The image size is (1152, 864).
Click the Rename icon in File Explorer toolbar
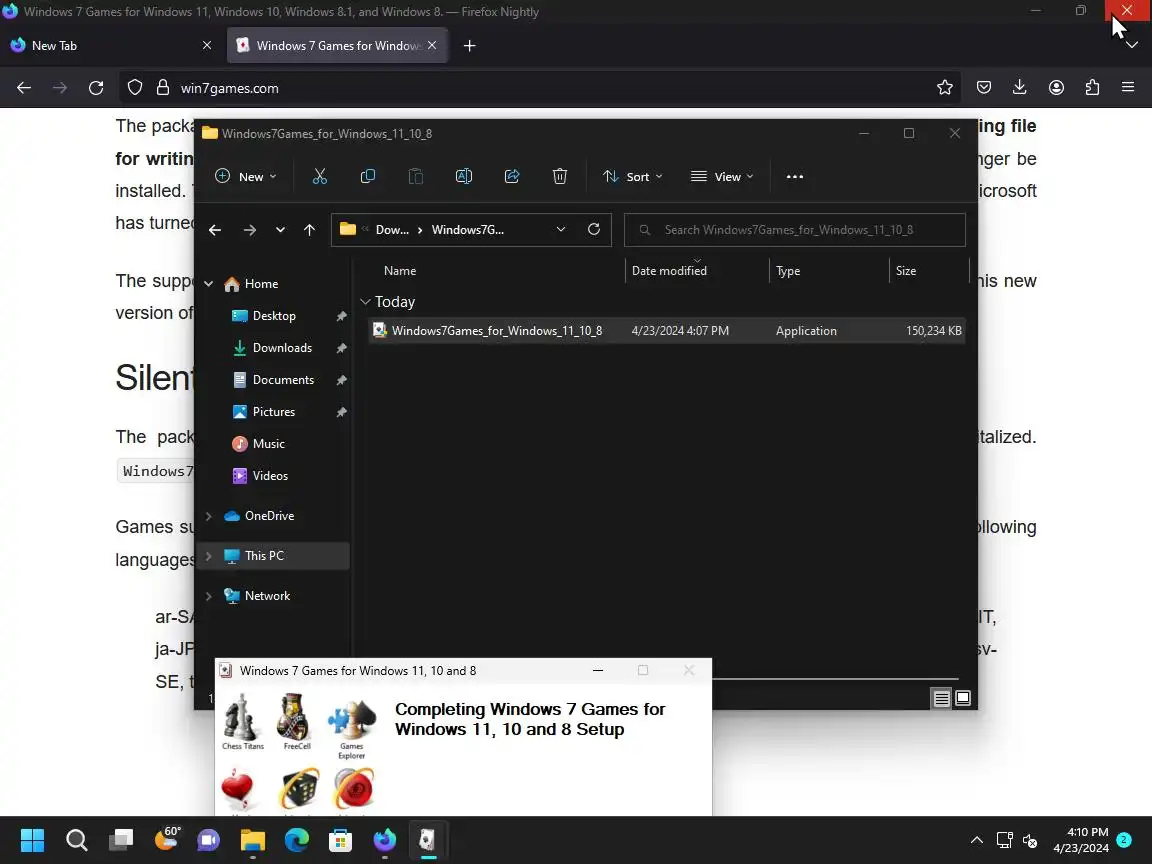(x=464, y=176)
